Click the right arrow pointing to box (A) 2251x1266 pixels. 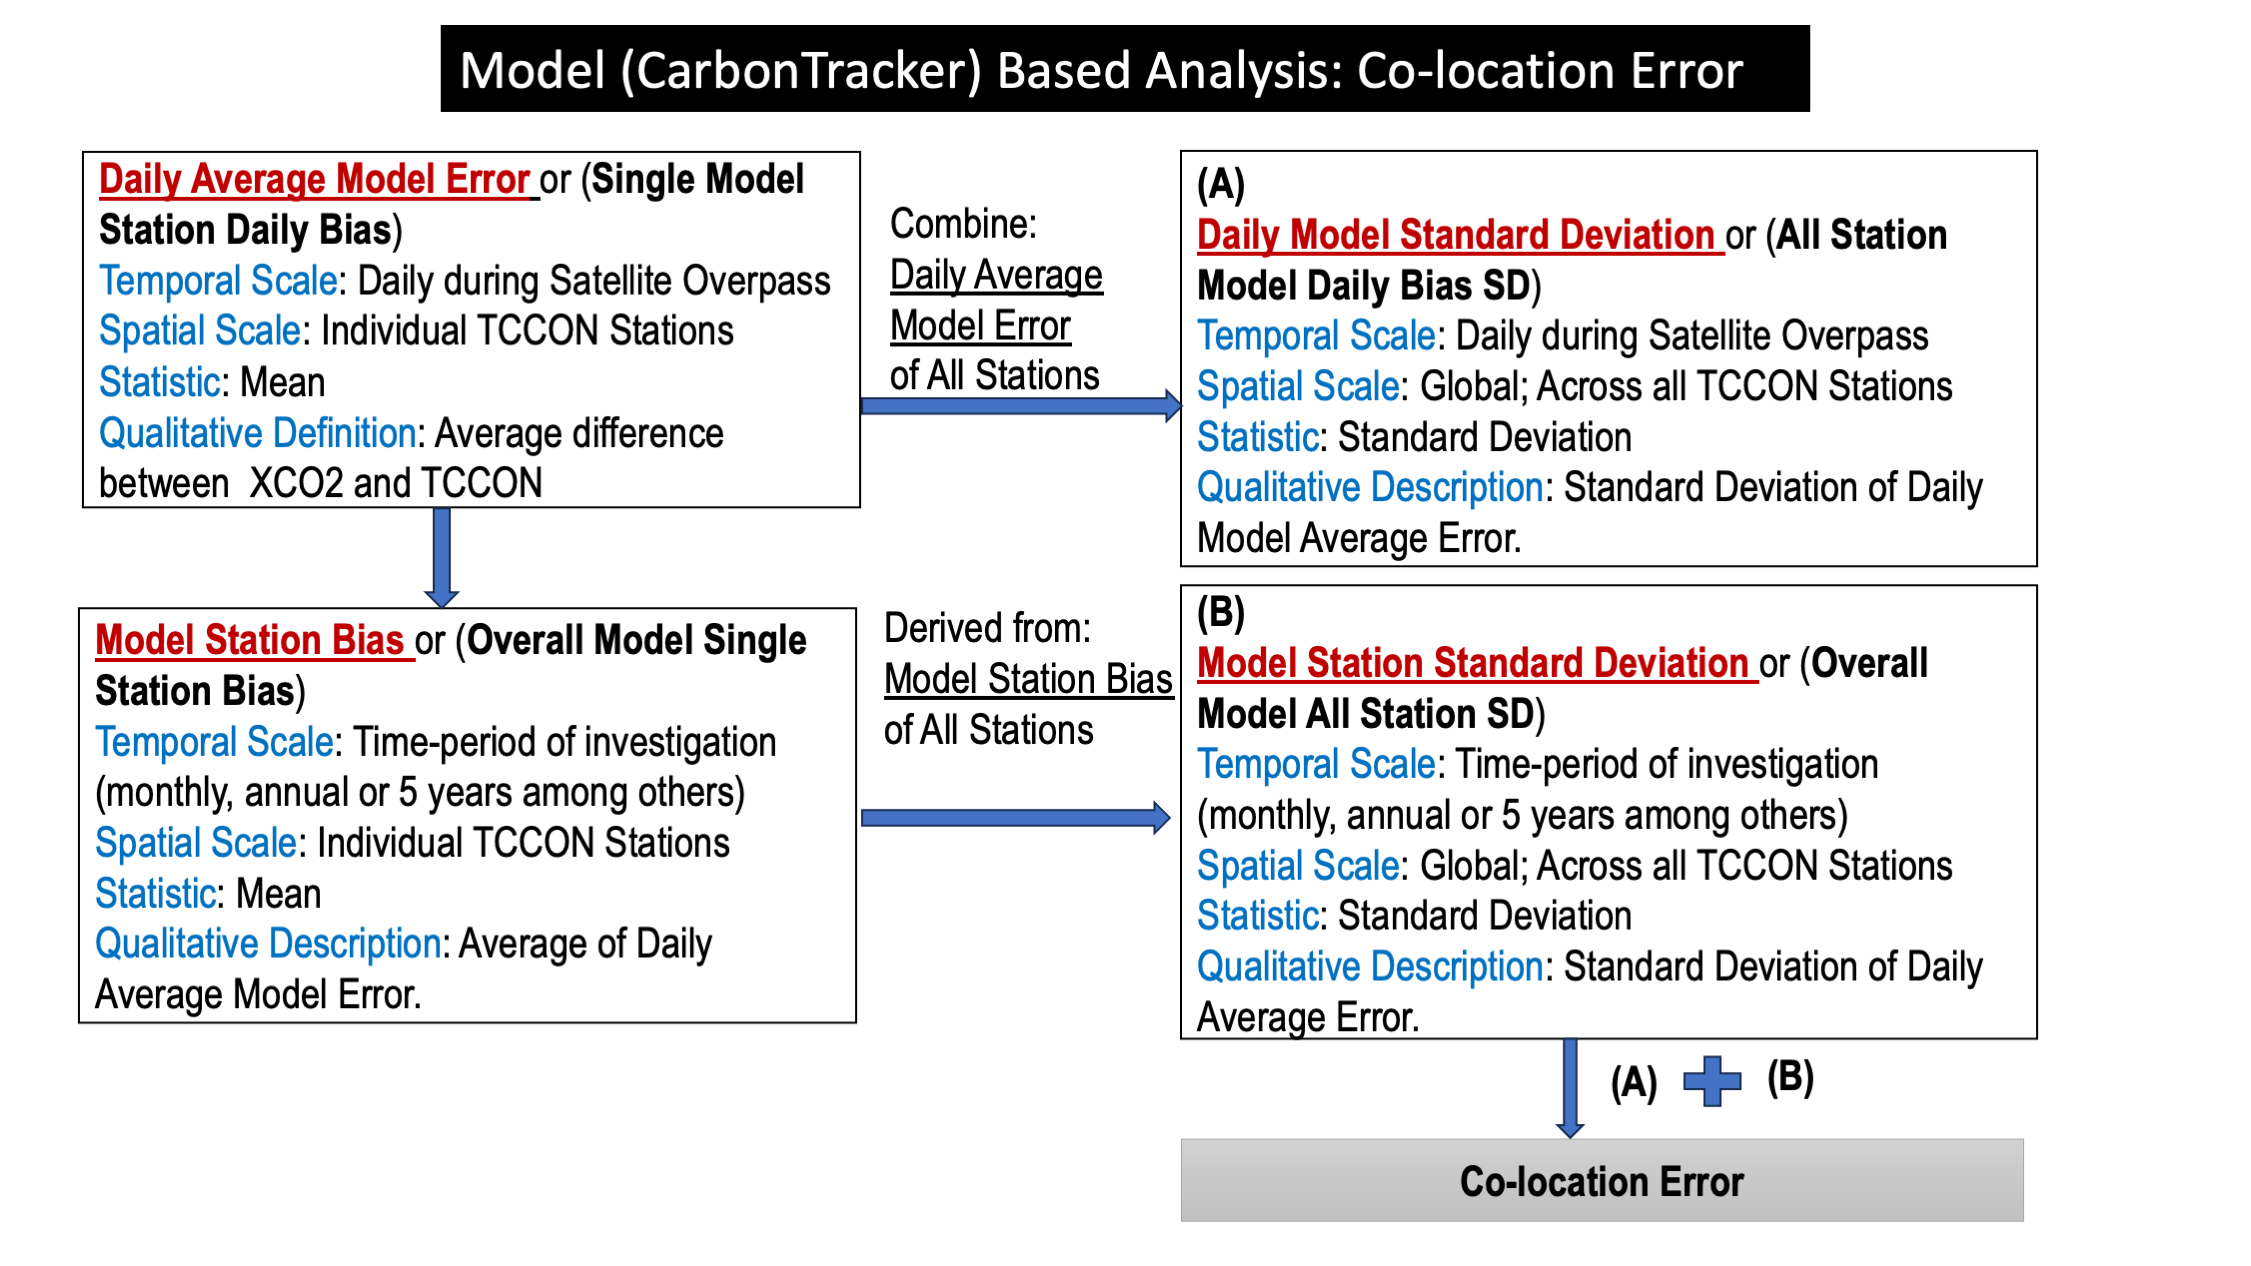[x=1020, y=406]
